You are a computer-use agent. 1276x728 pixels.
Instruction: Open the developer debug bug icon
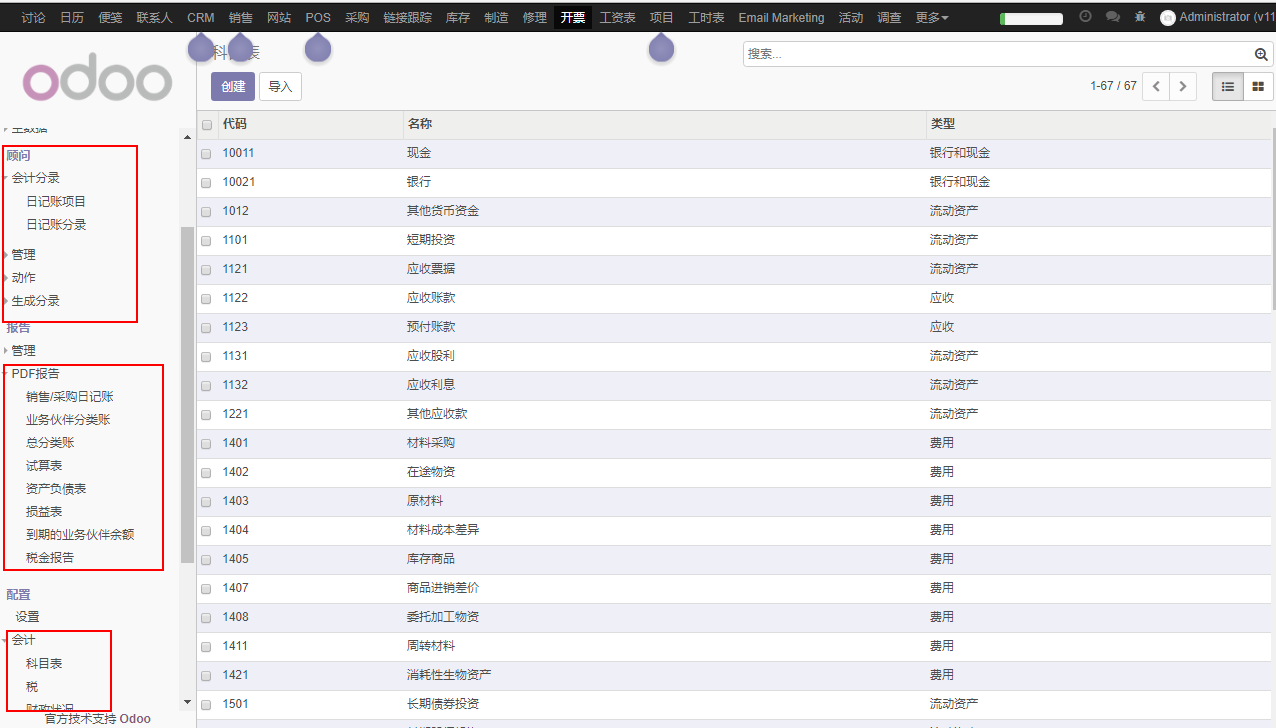click(x=1140, y=17)
